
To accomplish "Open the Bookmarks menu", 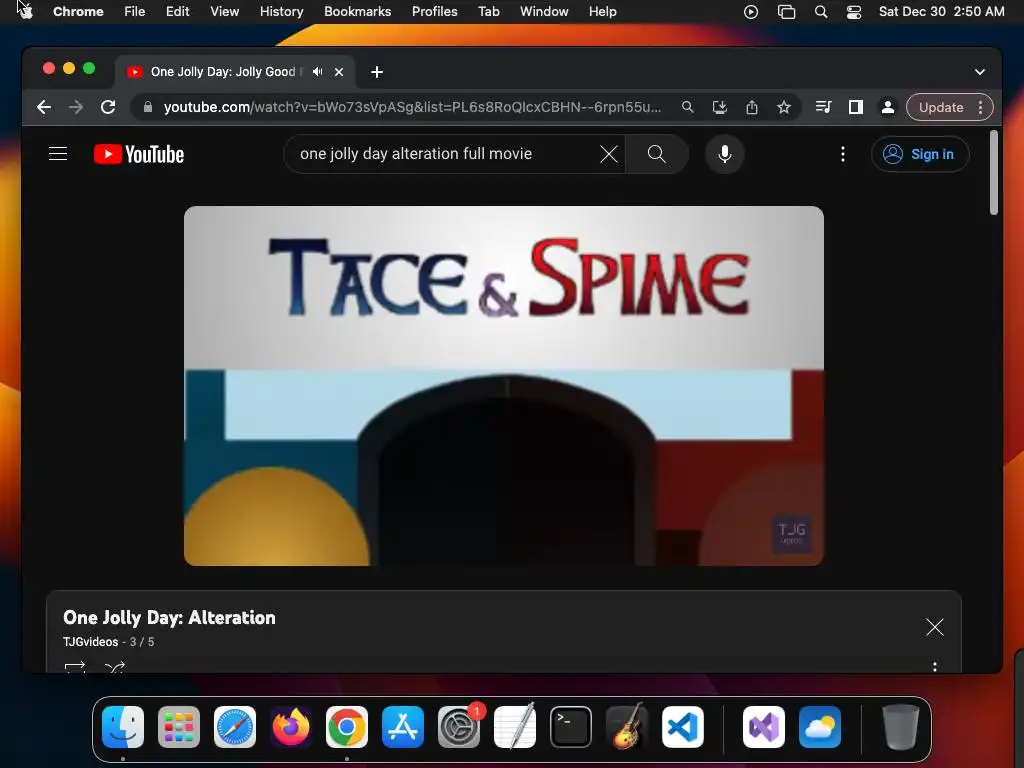I will pyautogui.click(x=357, y=11).
